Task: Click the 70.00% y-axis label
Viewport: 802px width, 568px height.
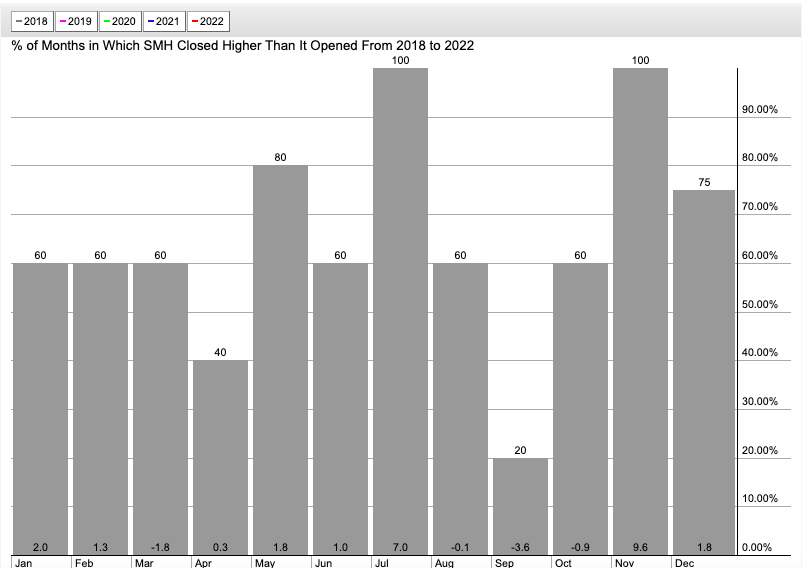Action: (760, 207)
